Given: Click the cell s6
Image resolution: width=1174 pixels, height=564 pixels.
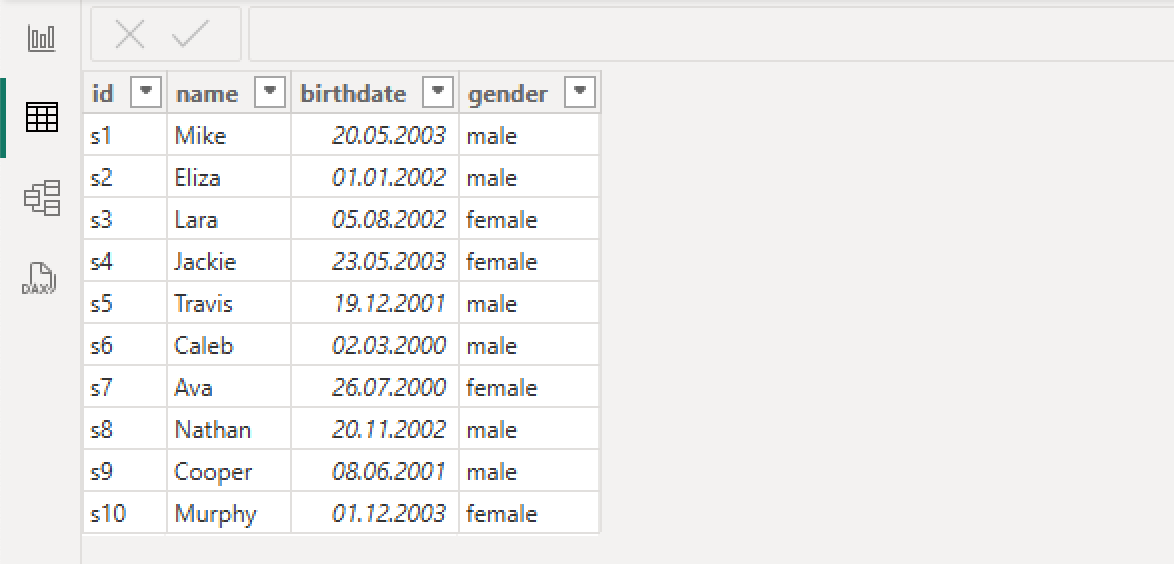Looking at the screenshot, I should [125, 345].
